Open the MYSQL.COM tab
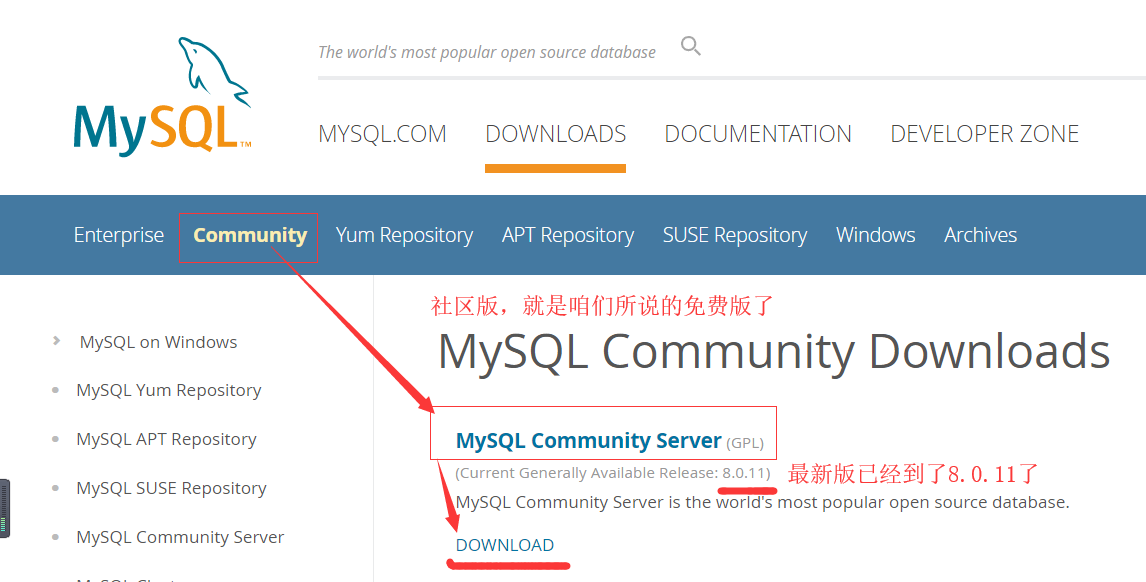1146x582 pixels. point(382,134)
